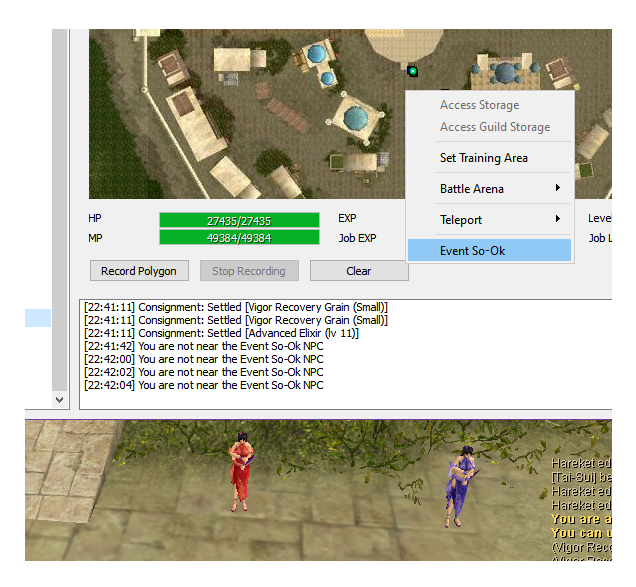
Task: Click the green HP bar showing 27435/27435
Action: point(239,220)
